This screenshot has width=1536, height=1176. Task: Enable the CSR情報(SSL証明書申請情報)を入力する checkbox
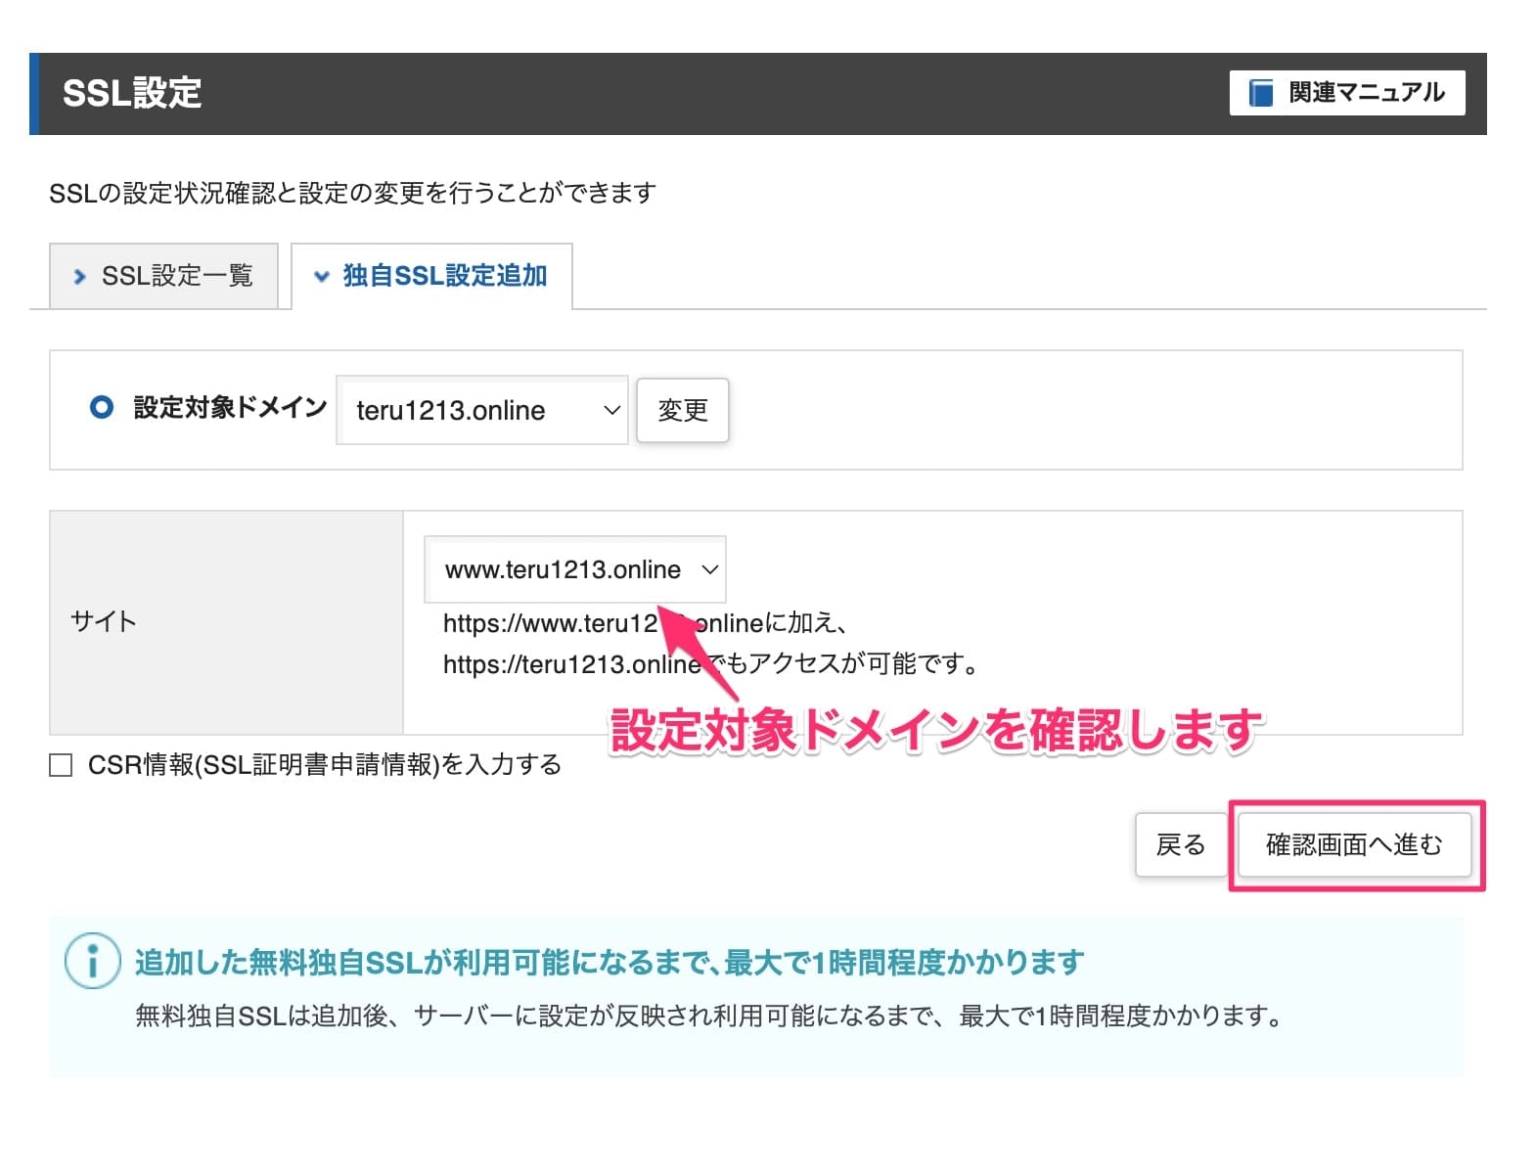[x=59, y=765]
